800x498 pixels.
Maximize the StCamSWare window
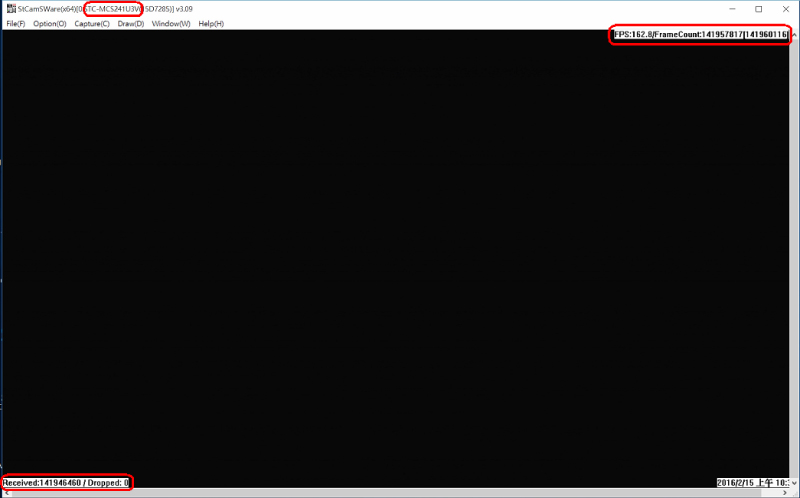pos(758,9)
